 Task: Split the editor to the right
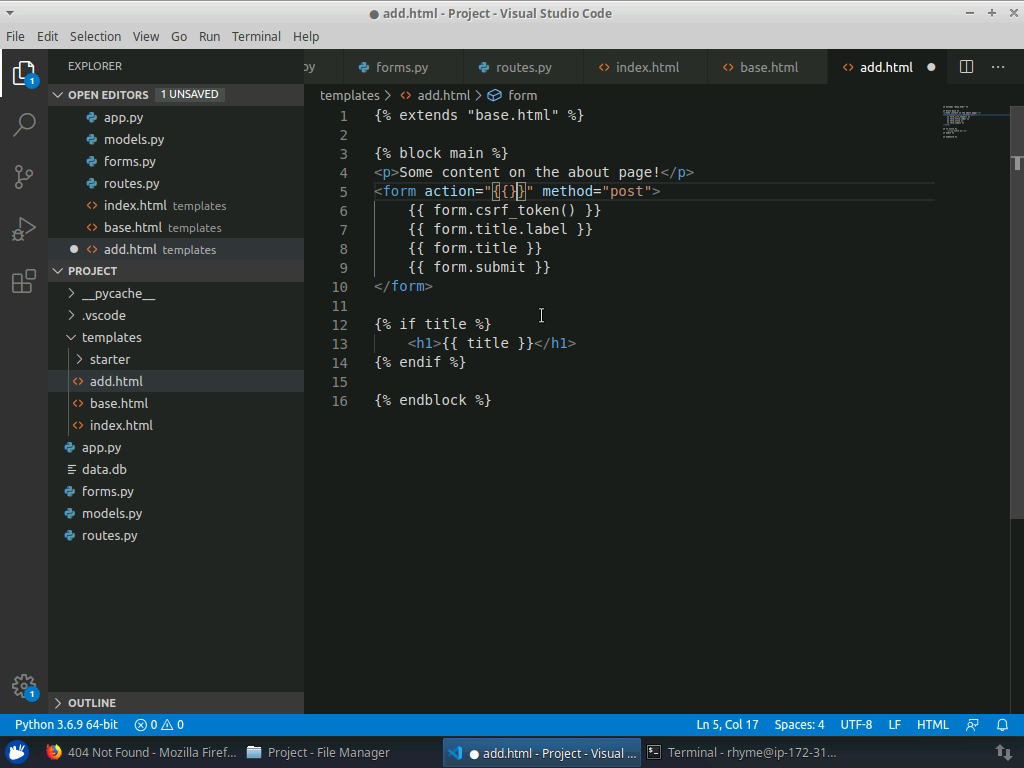point(967,67)
